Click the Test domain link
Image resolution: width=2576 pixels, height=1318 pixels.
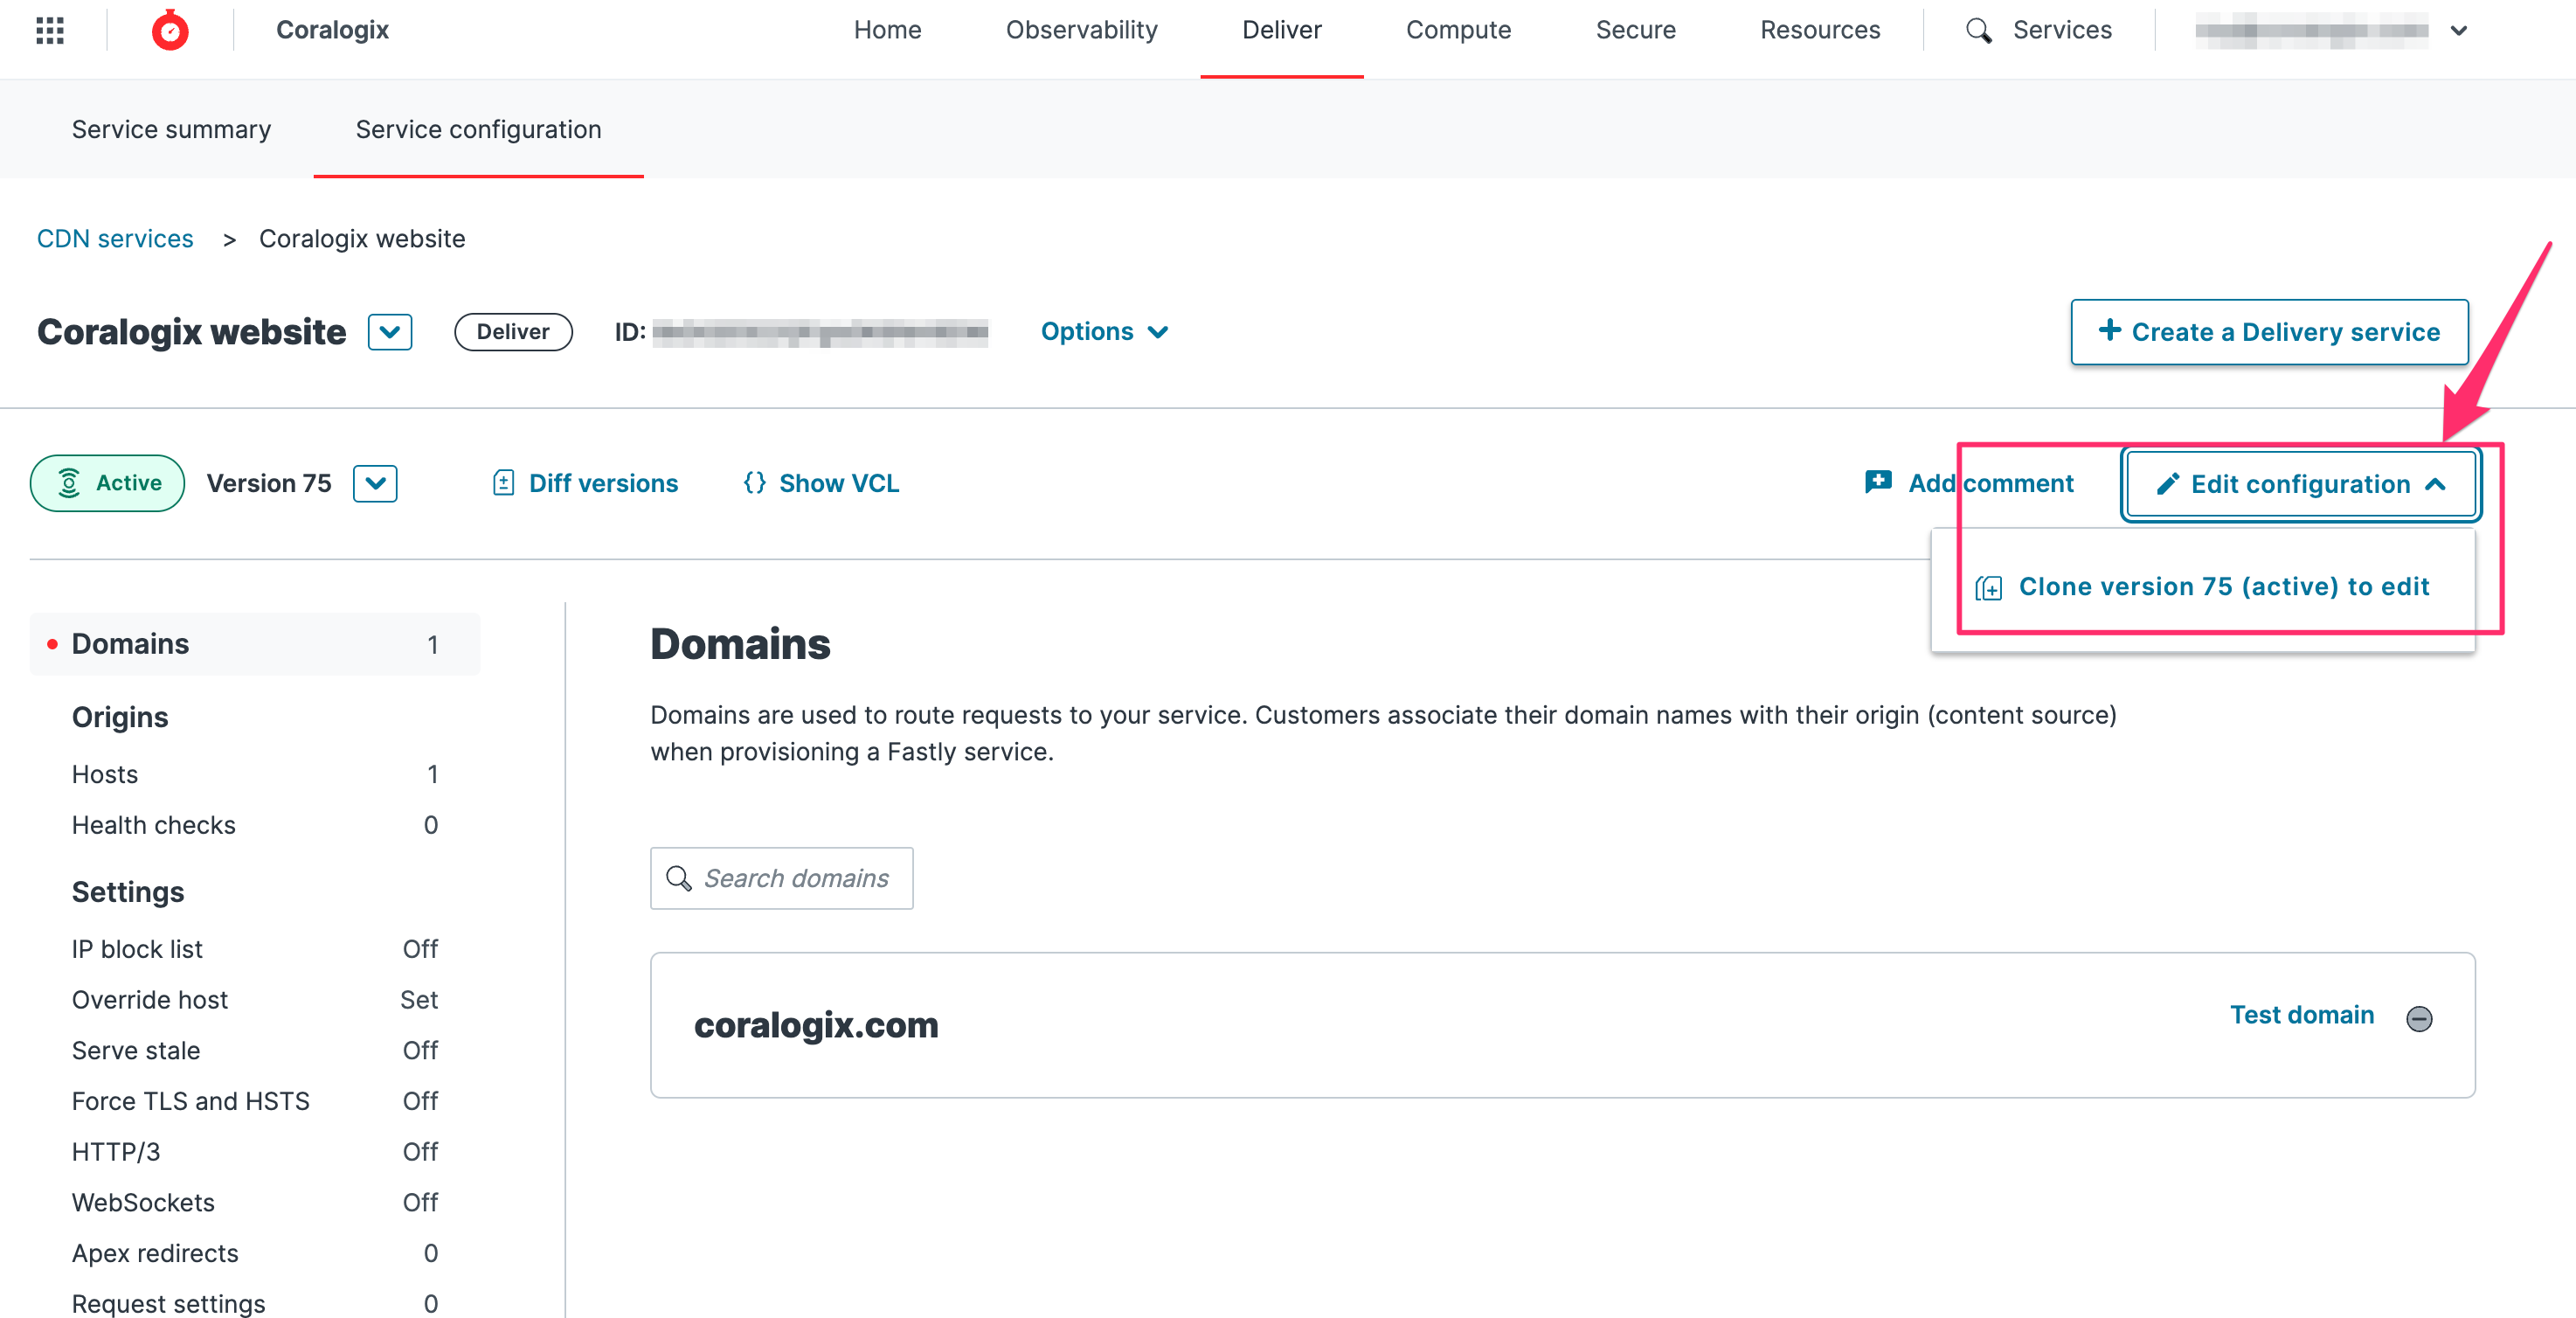click(x=2301, y=1014)
